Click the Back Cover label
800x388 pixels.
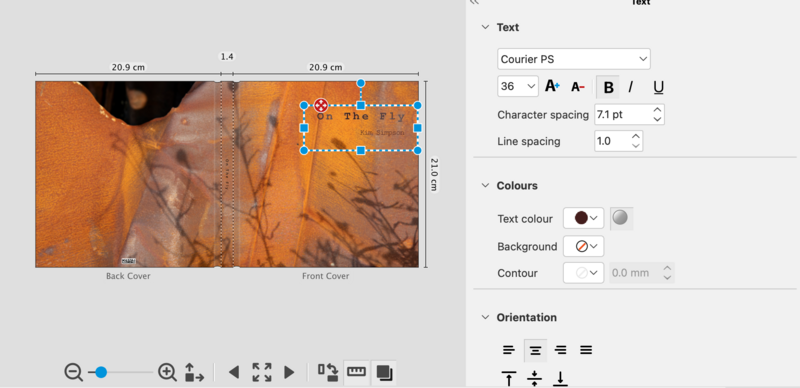point(128,276)
